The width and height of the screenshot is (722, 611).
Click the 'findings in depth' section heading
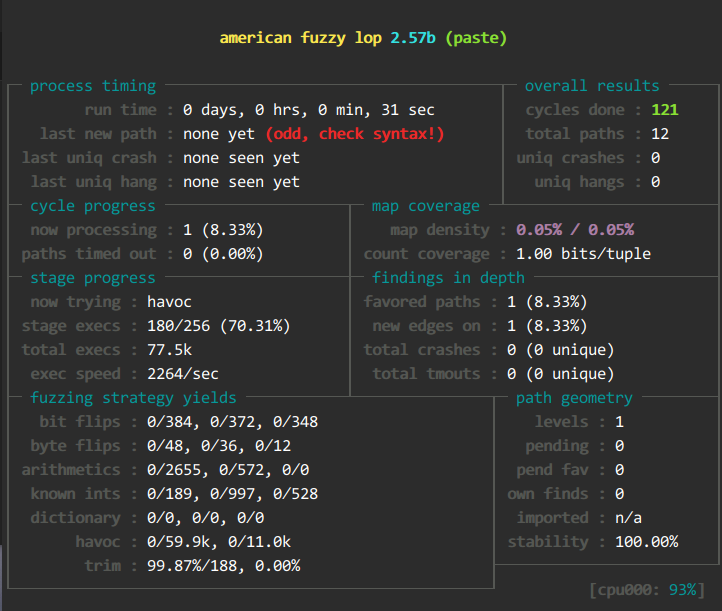pos(448,278)
